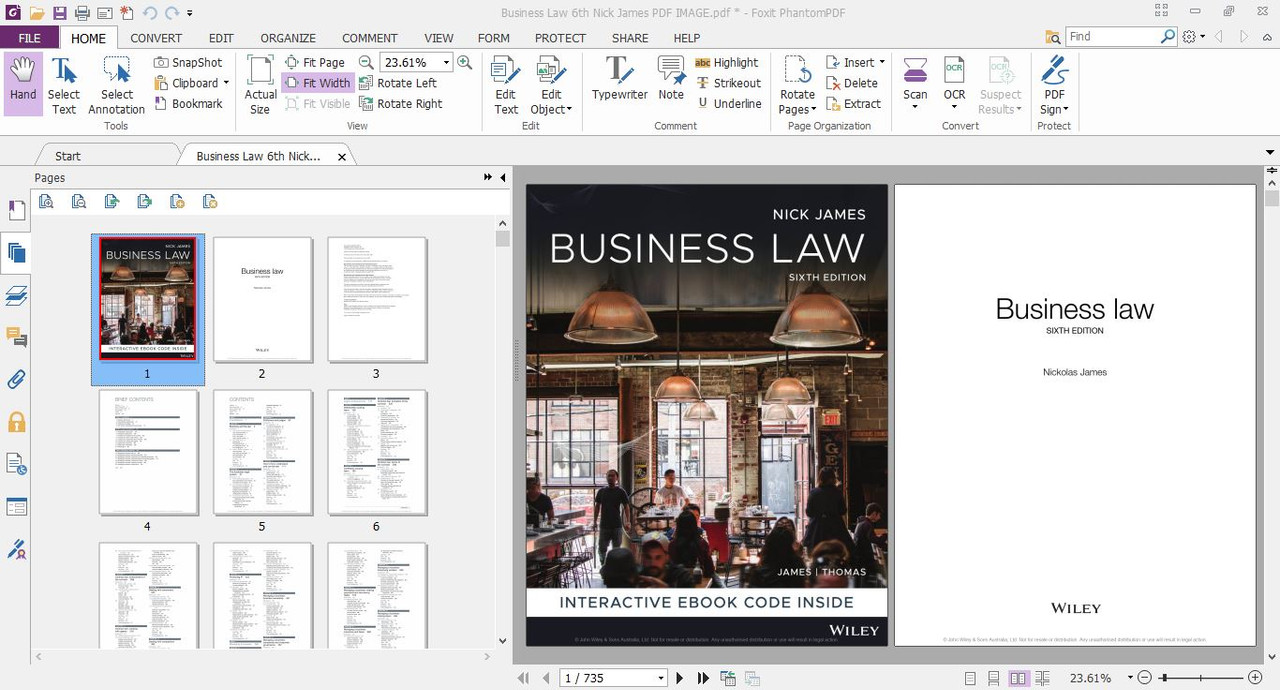Open the FILE menu
The height and width of the screenshot is (690, 1280).
30,38
